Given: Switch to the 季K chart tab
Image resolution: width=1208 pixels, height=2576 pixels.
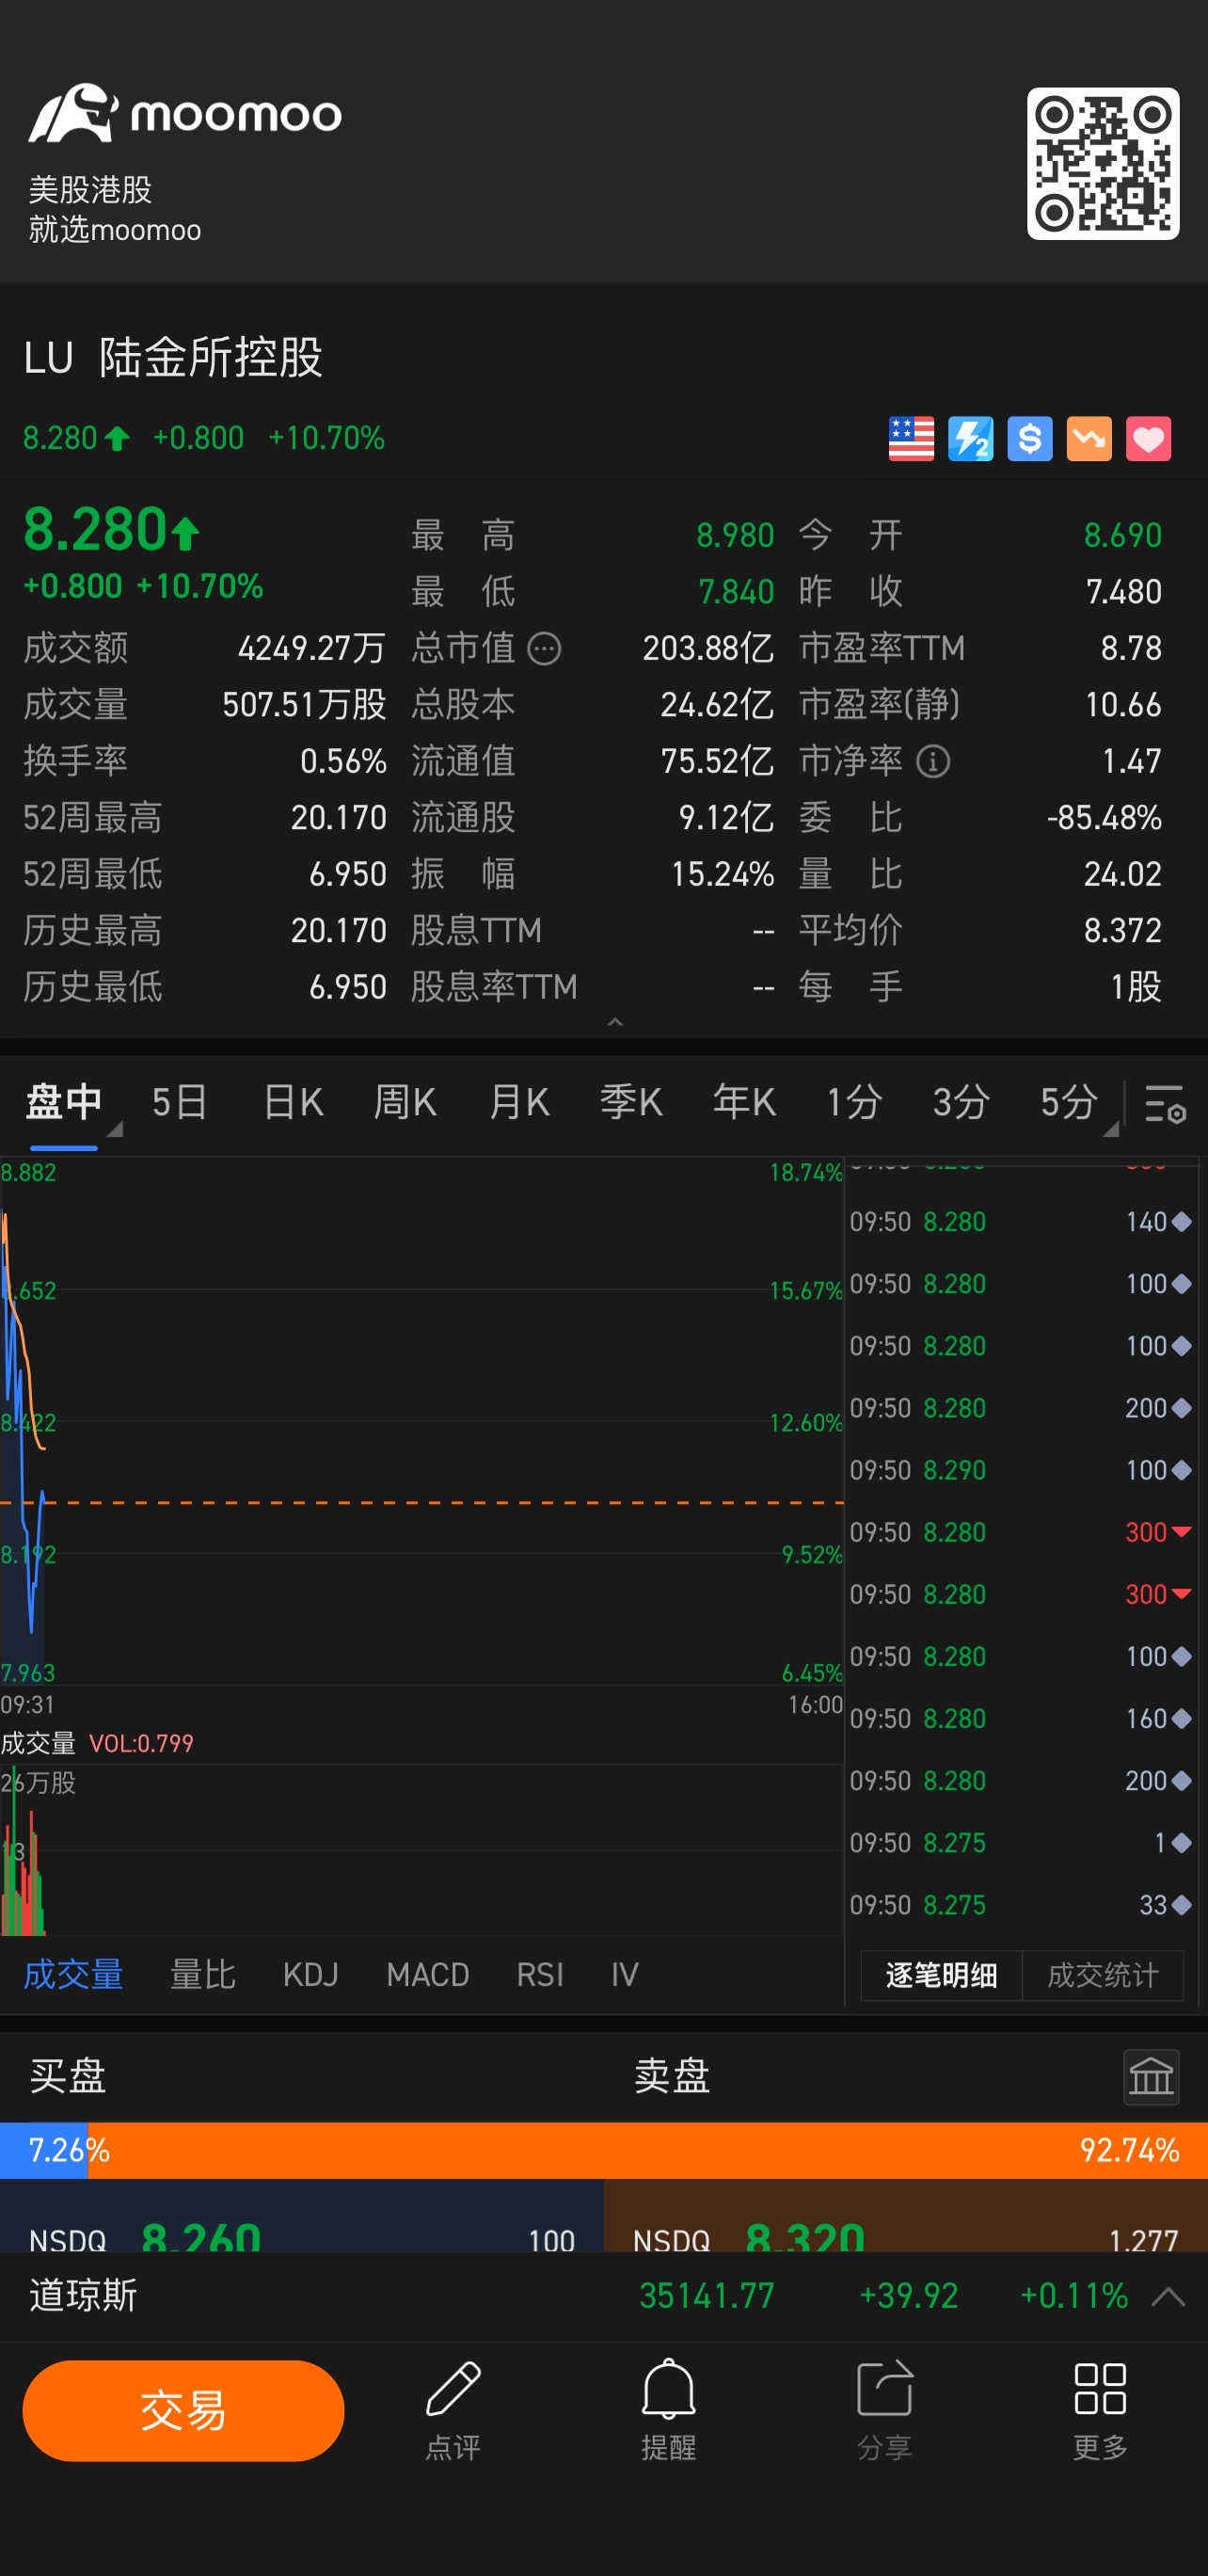Looking at the screenshot, I should point(630,1102).
